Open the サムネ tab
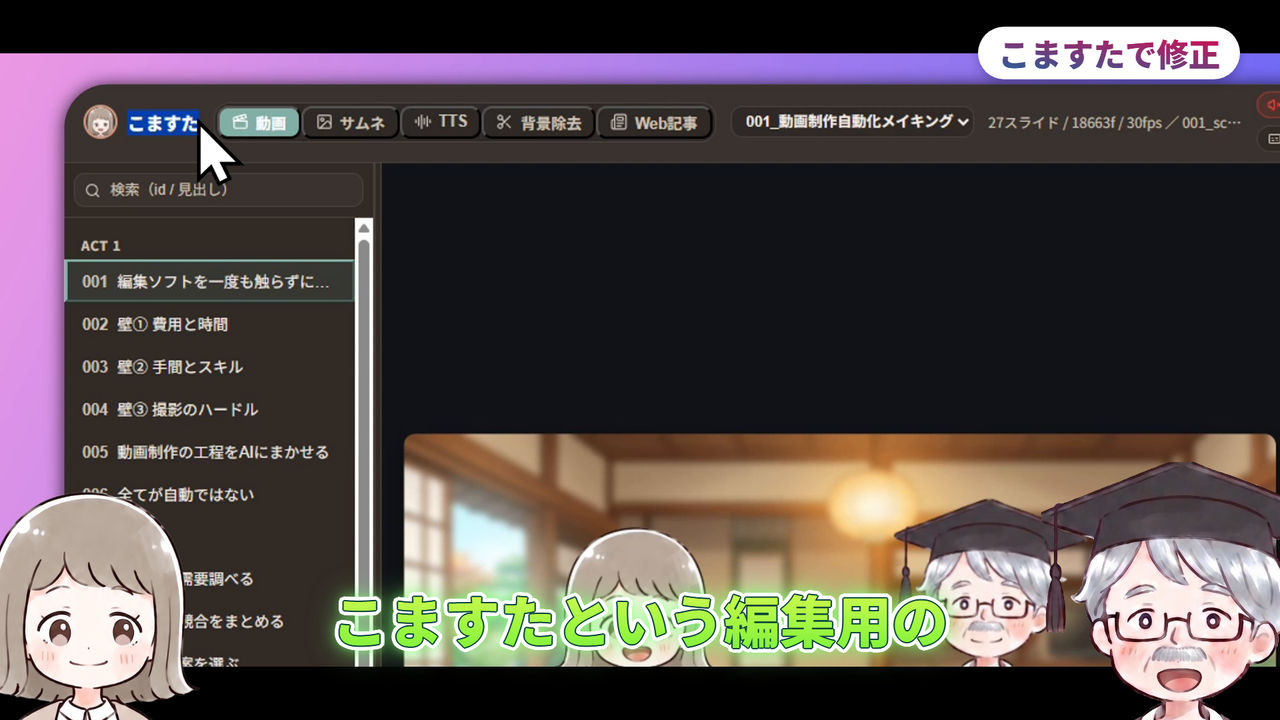This screenshot has width=1280, height=720. coord(351,123)
